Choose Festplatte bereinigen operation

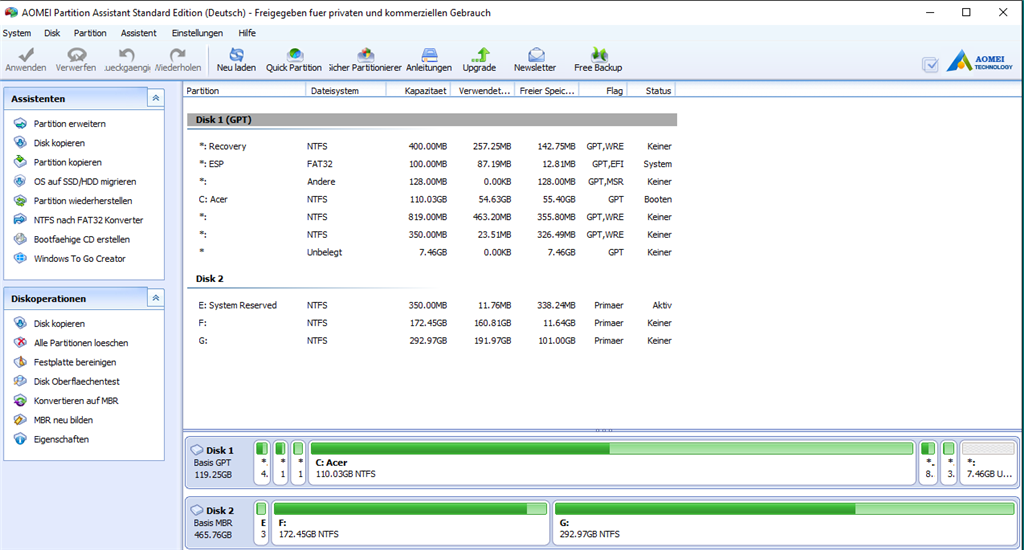tap(74, 362)
